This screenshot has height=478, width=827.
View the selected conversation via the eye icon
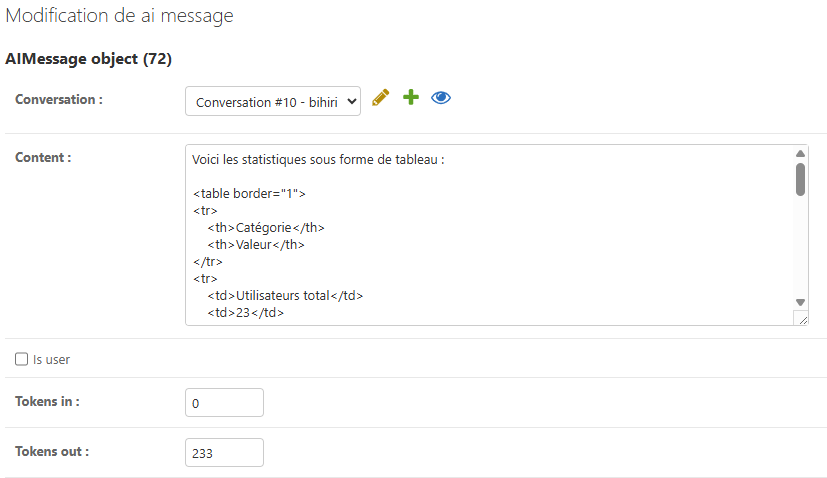441,98
